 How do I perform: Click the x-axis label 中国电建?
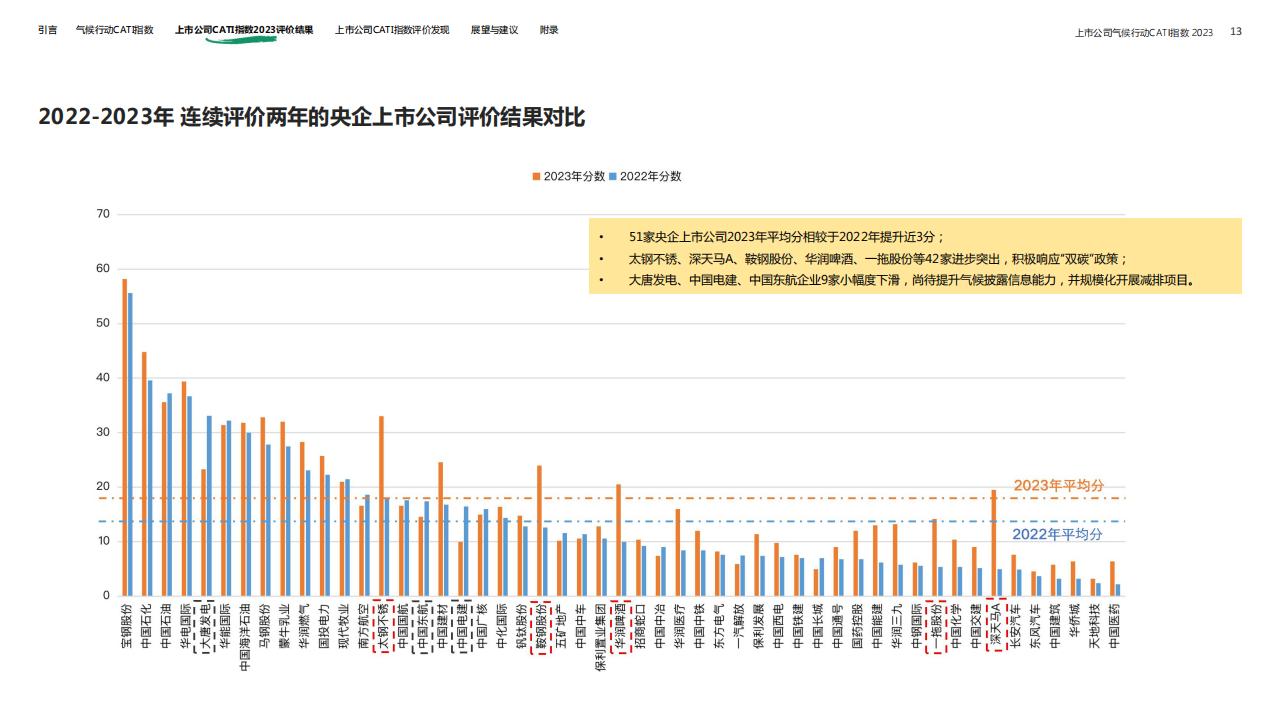coord(461,626)
